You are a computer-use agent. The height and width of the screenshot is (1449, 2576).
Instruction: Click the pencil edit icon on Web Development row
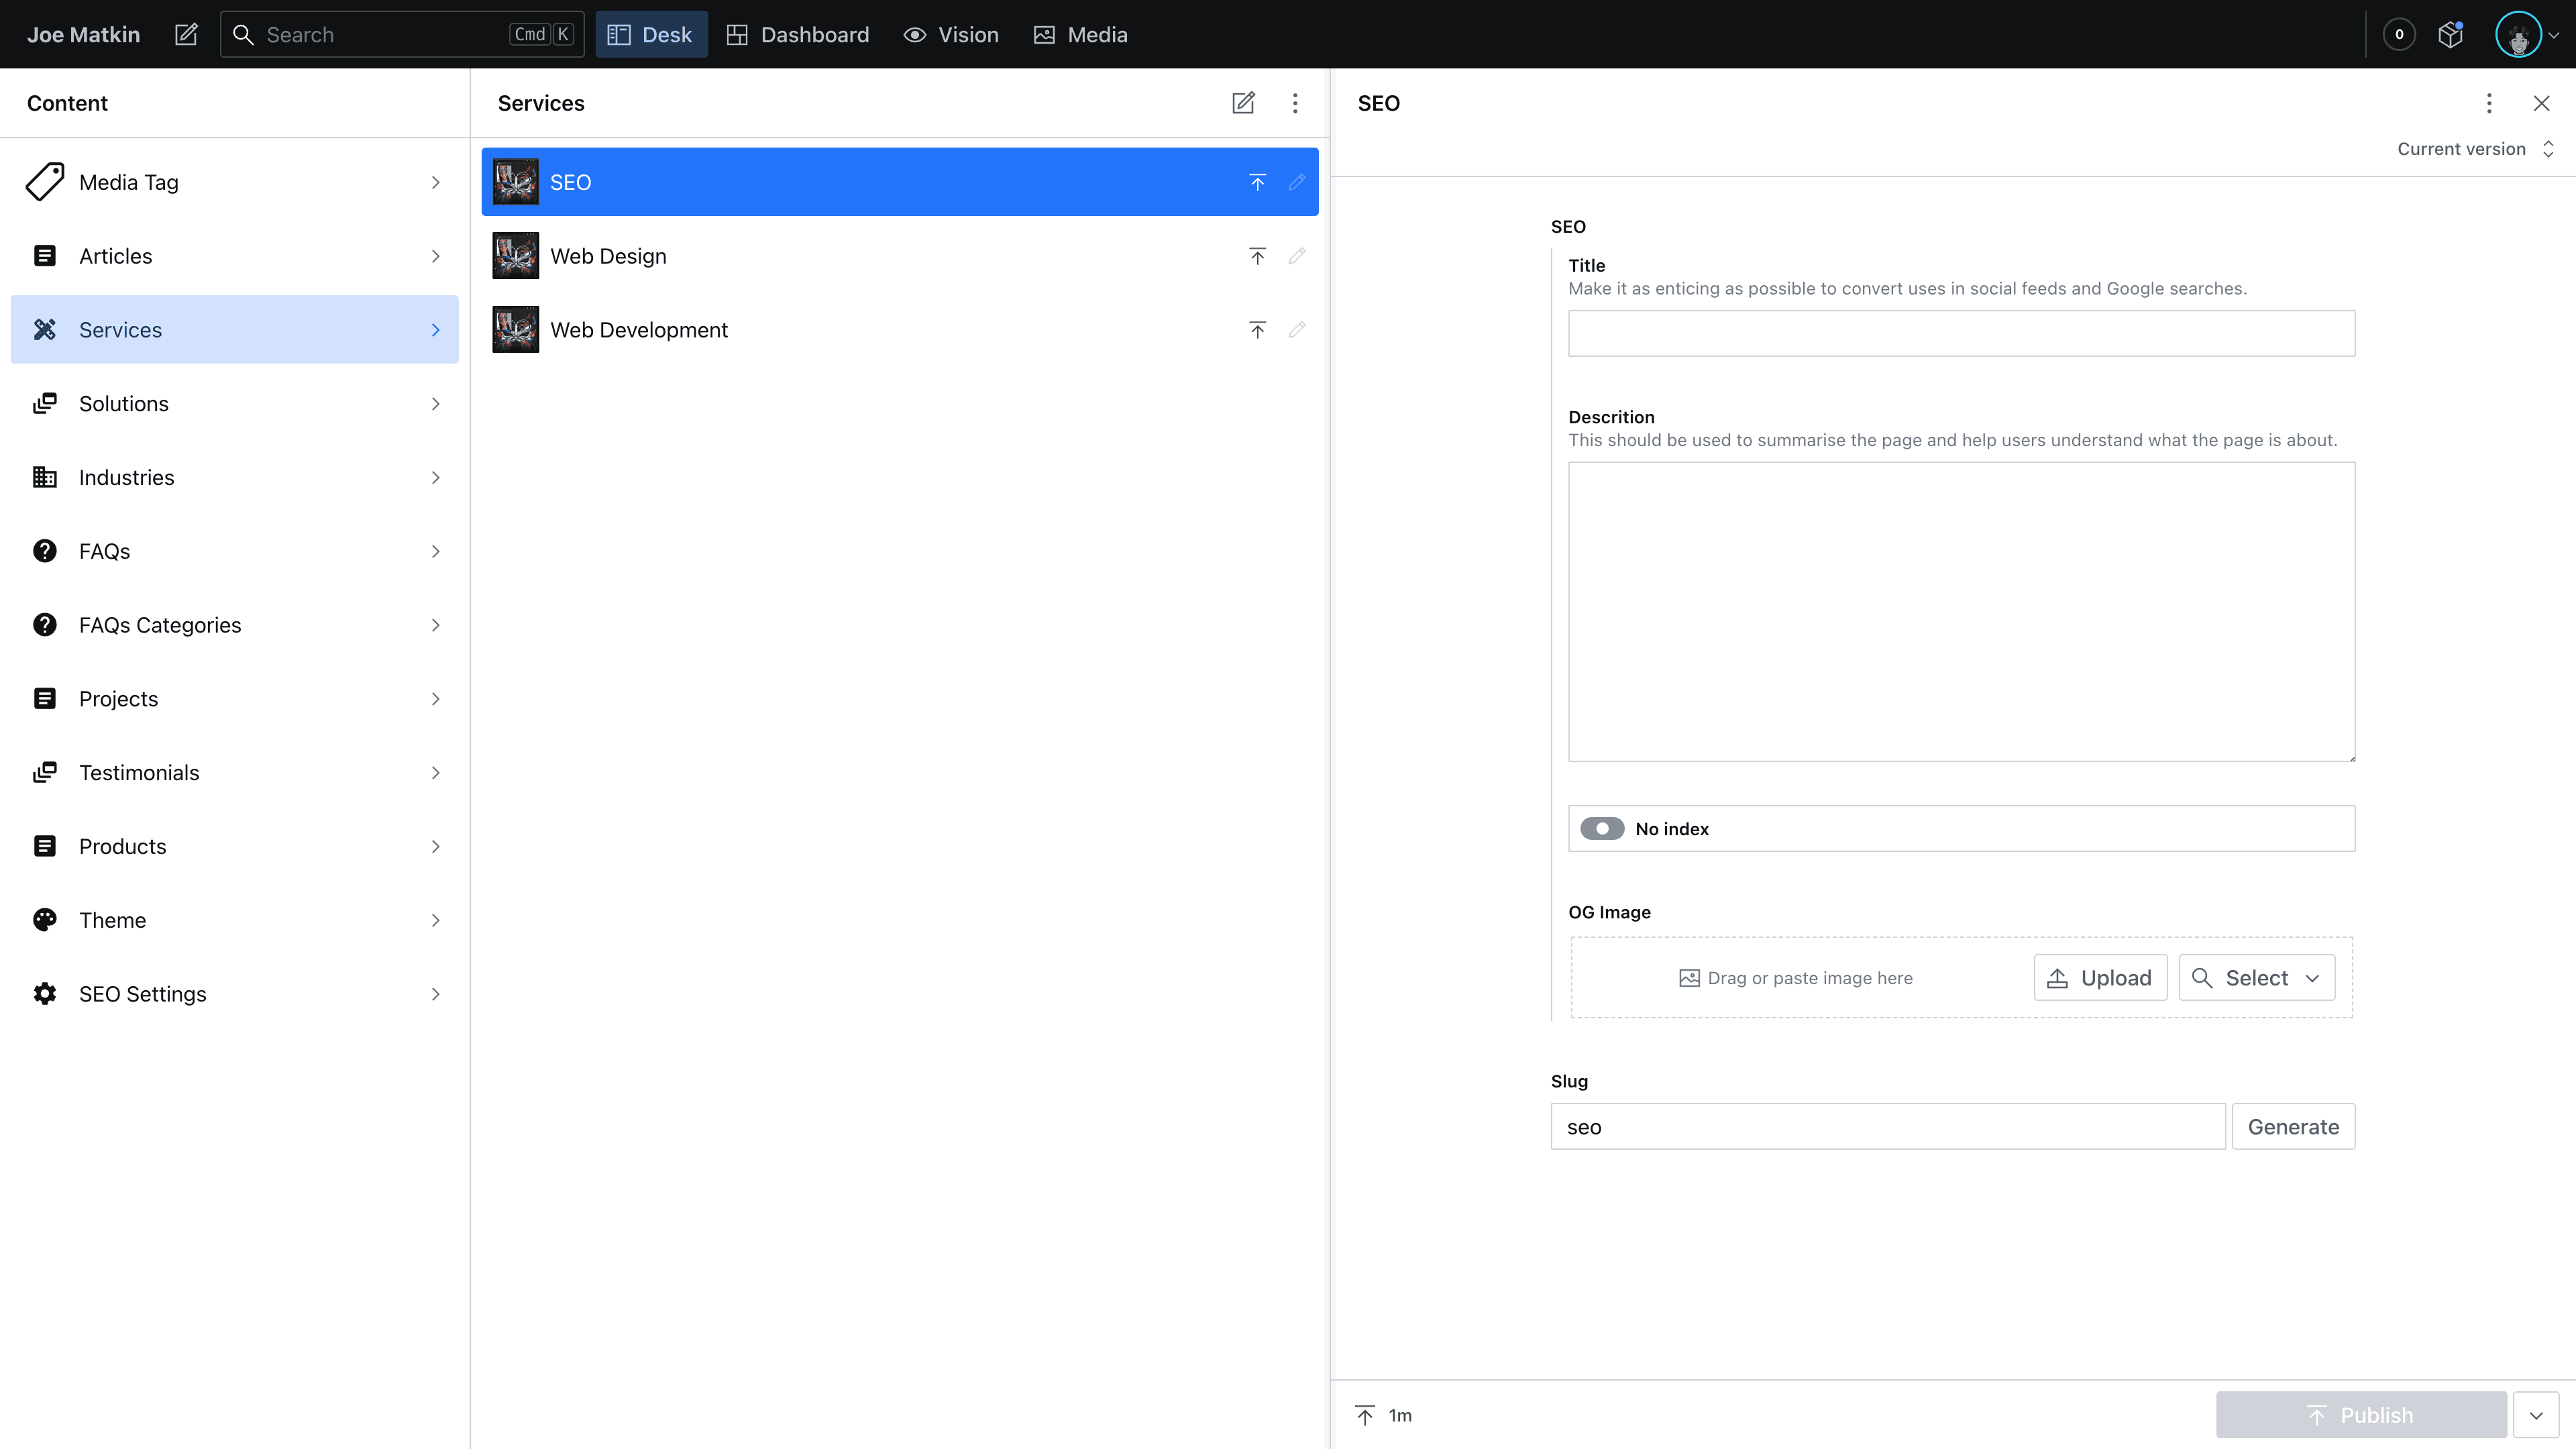click(1297, 330)
